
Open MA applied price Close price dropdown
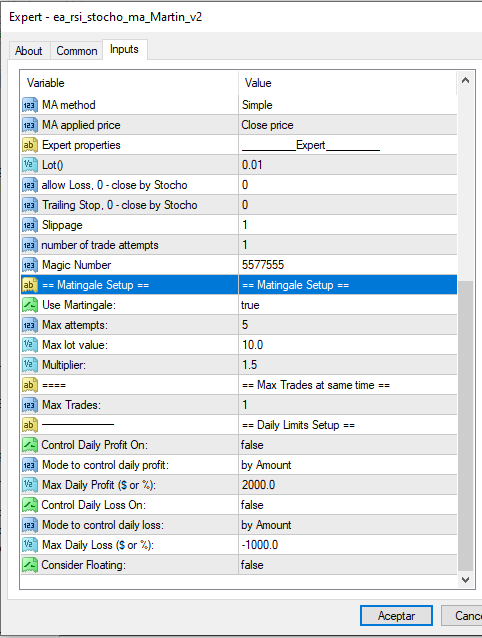[348, 125]
